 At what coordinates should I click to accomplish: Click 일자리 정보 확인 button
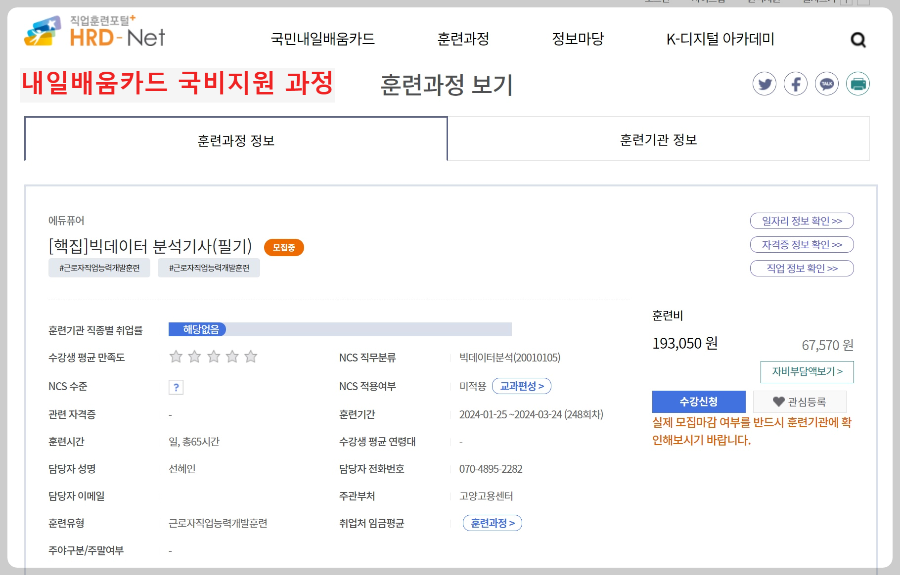tap(802, 221)
